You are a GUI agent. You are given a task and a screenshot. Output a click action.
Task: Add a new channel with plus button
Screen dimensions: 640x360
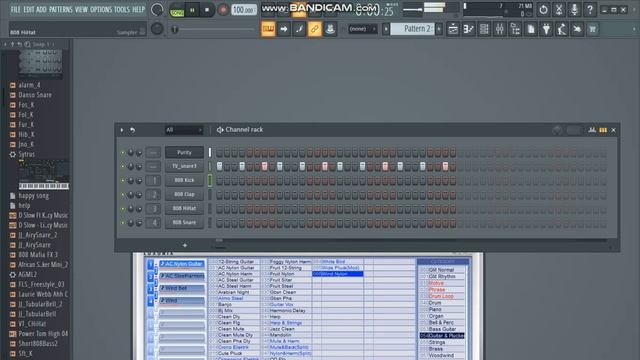coord(185,245)
